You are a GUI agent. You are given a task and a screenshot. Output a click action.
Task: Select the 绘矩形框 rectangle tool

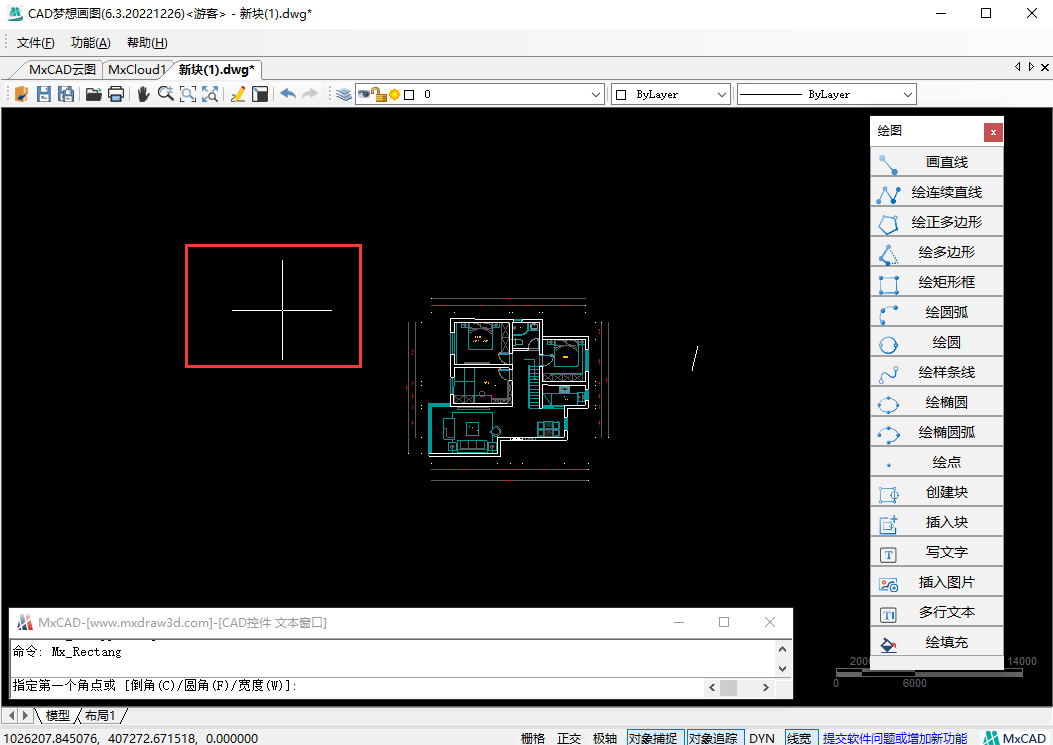[x=937, y=282]
